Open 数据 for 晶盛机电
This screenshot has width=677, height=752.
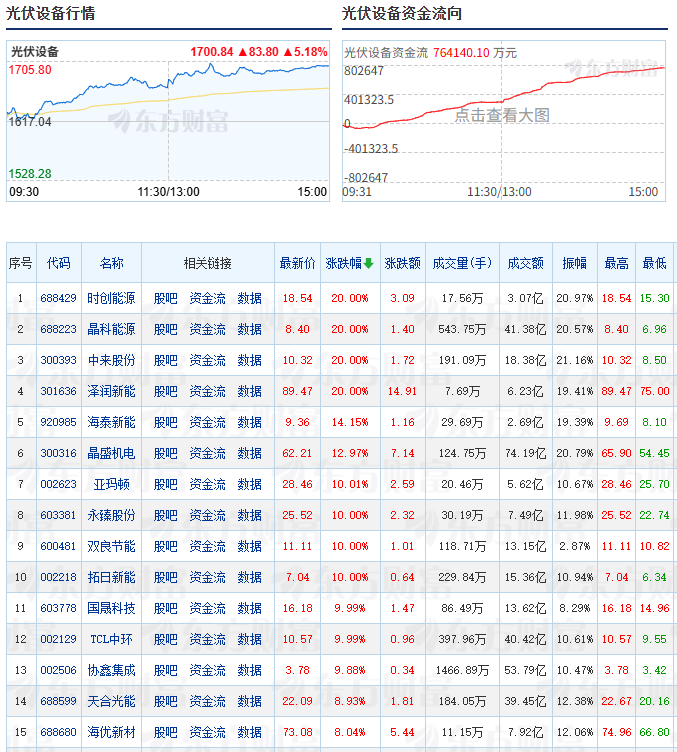[250, 453]
